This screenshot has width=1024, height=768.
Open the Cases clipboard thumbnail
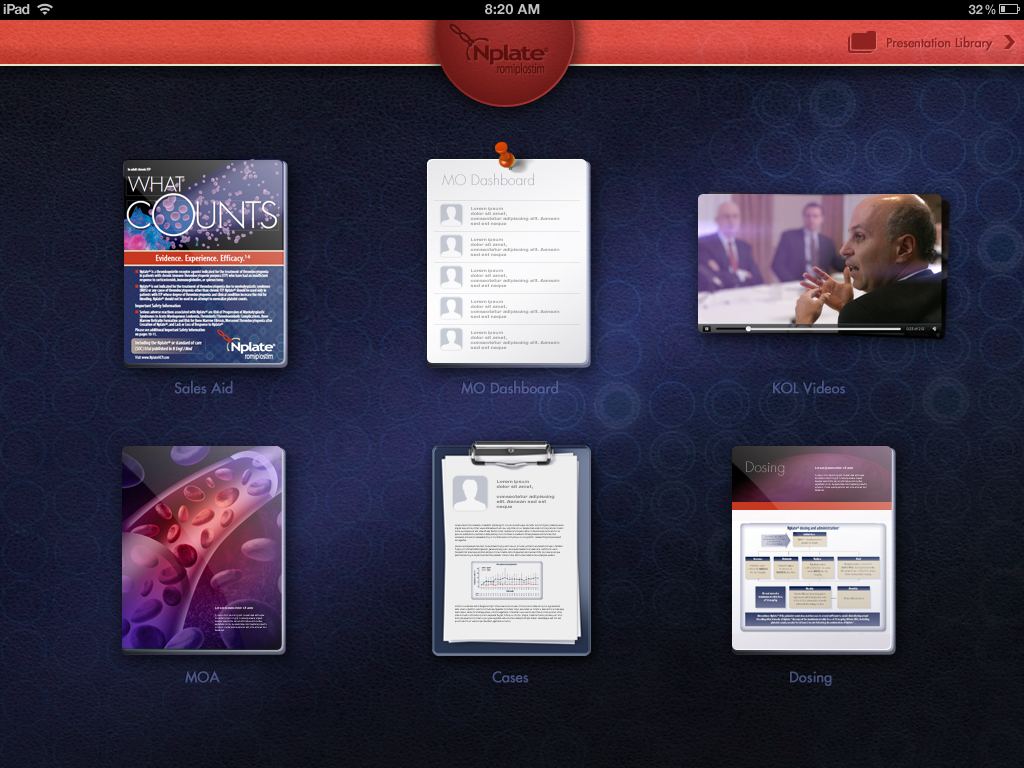[x=511, y=549]
